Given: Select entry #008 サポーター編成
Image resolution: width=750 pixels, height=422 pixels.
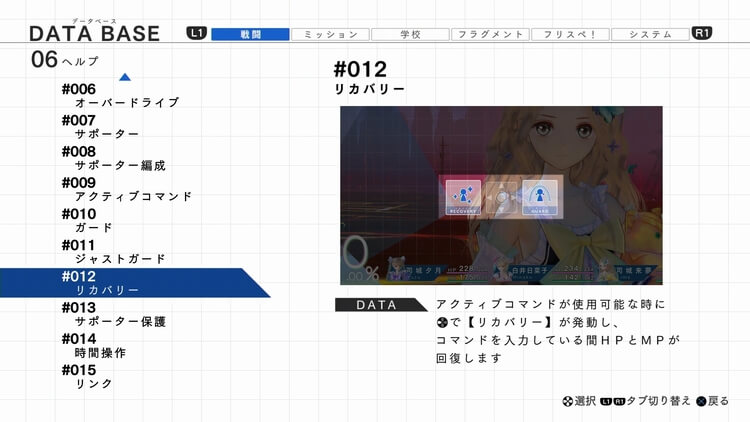Looking at the screenshot, I should click(114, 158).
